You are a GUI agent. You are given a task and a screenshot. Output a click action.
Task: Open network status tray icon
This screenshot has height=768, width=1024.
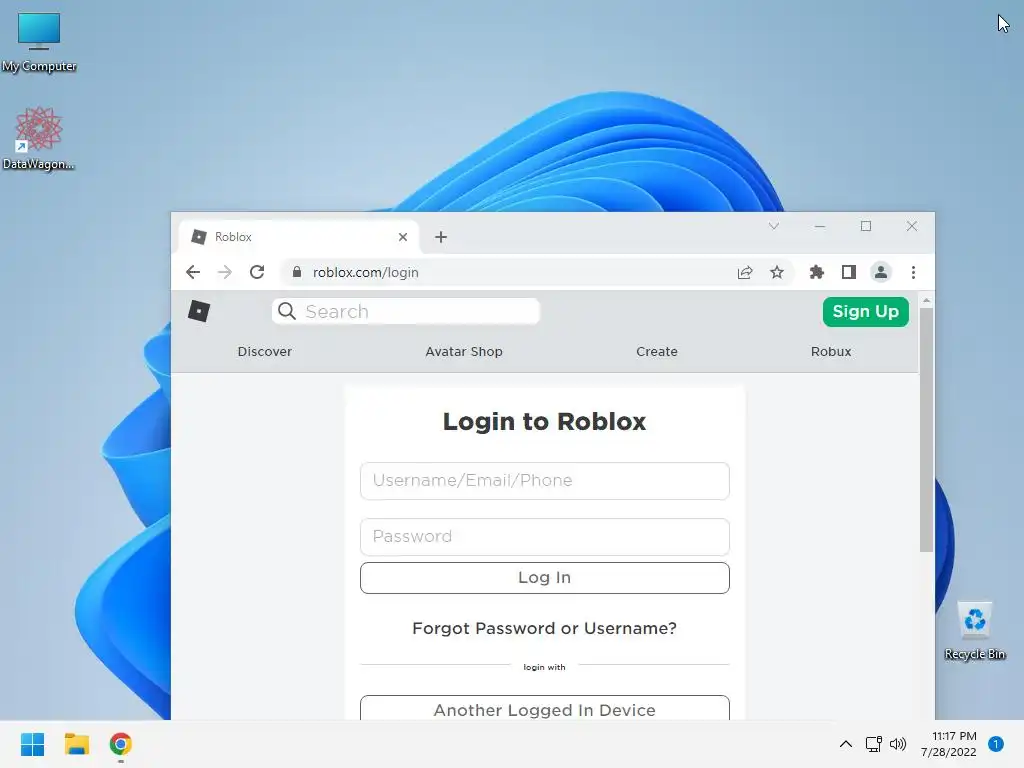pos(873,744)
